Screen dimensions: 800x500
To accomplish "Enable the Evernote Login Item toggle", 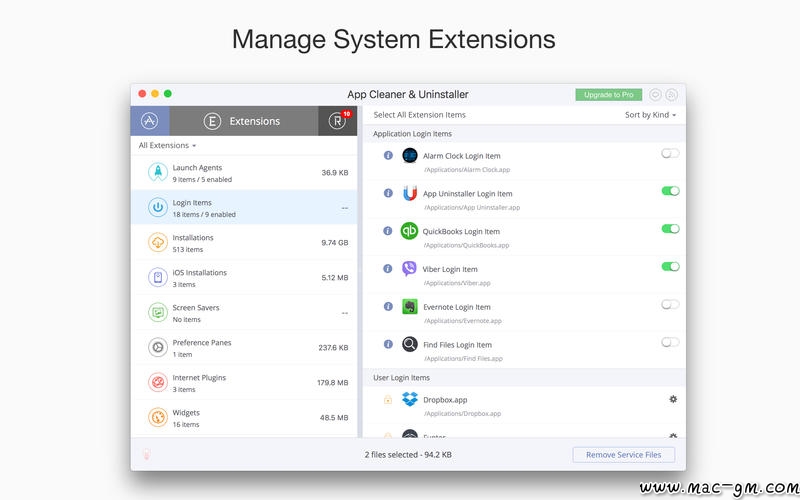I will [x=670, y=304].
